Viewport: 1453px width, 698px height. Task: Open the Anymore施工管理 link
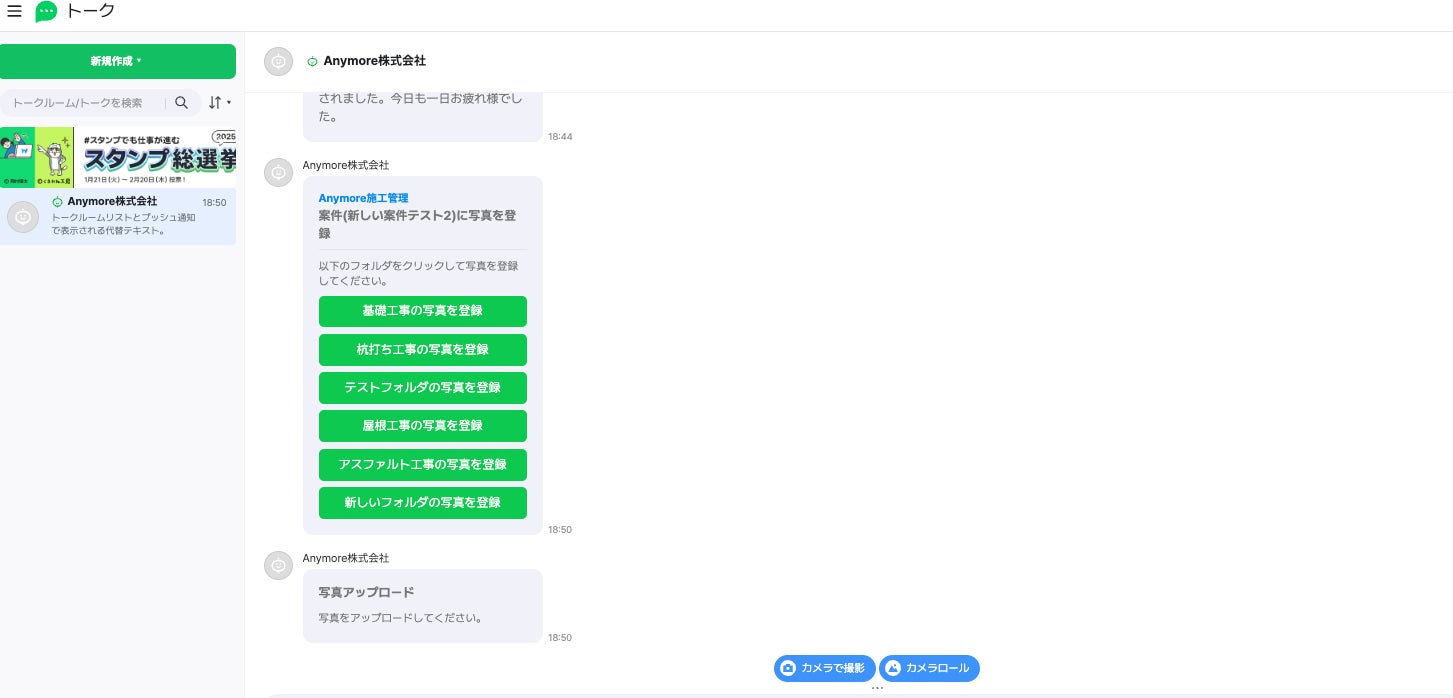point(363,198)
